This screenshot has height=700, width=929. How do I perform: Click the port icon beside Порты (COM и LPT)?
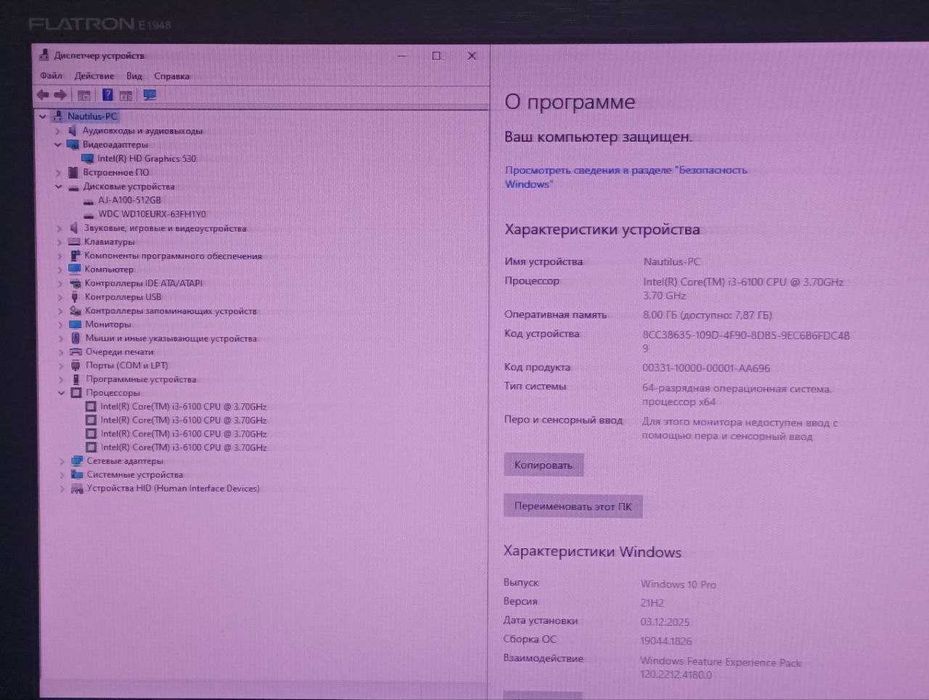[x=76, y=366]
